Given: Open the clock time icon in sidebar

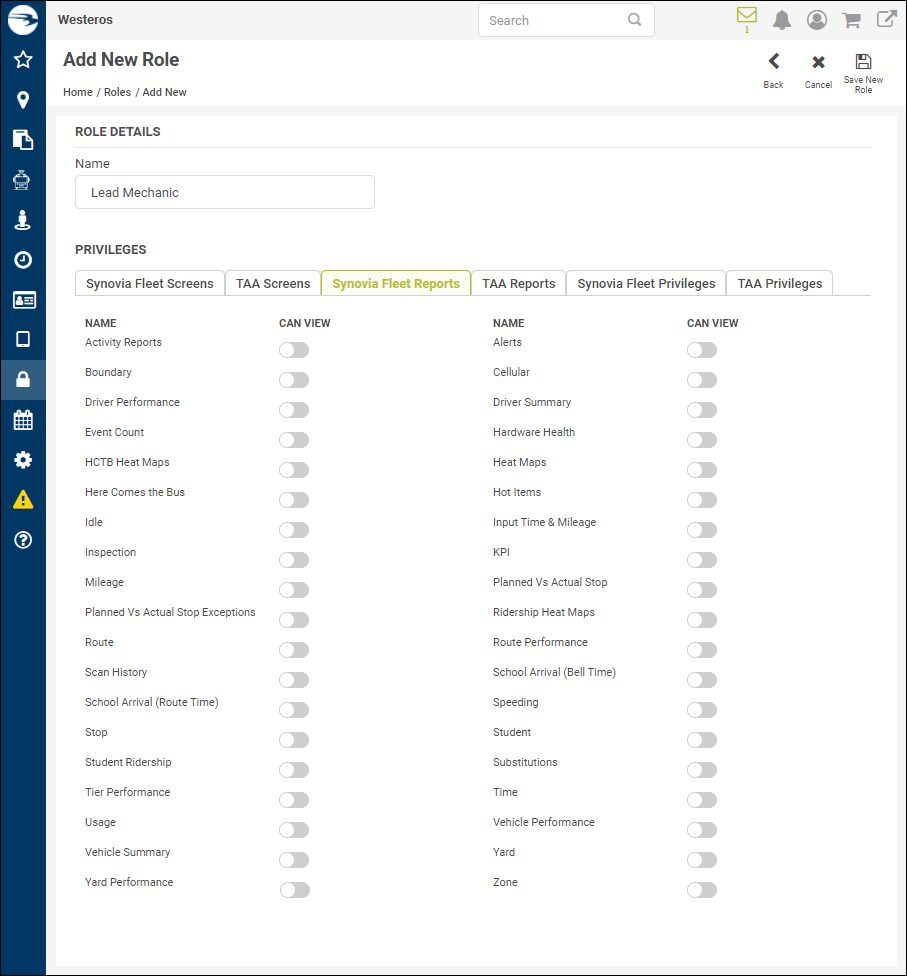Looking at the screenshot, I should tap(23, 260).
